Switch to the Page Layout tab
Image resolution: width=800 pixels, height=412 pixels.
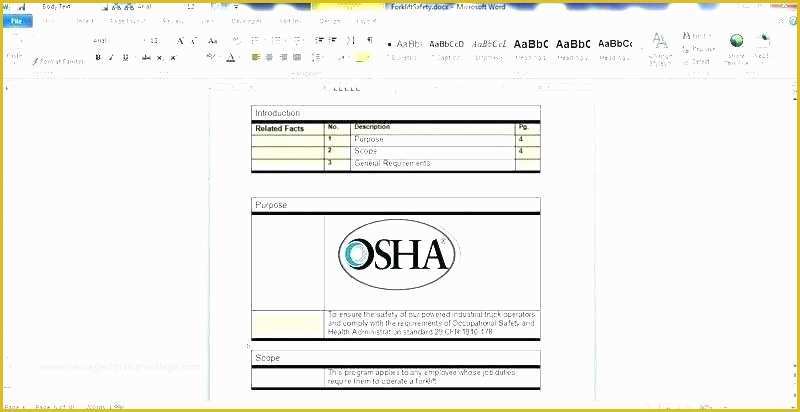(127, 21)
